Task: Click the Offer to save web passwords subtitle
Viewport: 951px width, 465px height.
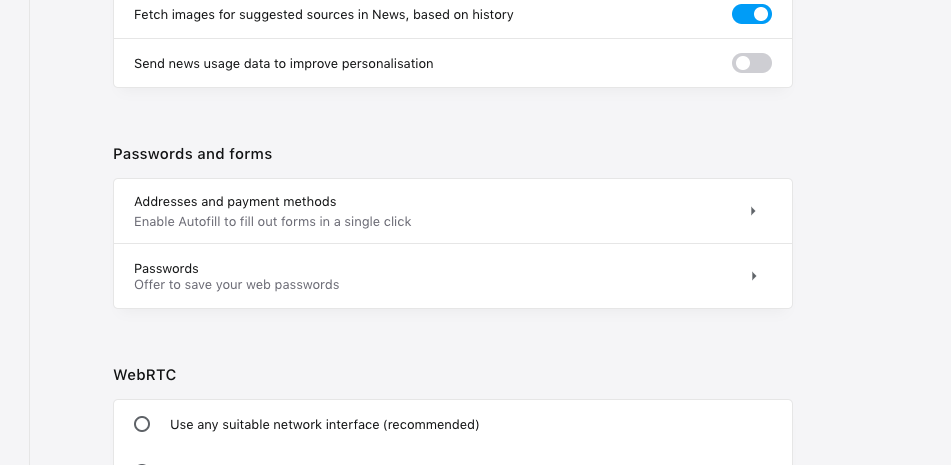Action: 236,285
